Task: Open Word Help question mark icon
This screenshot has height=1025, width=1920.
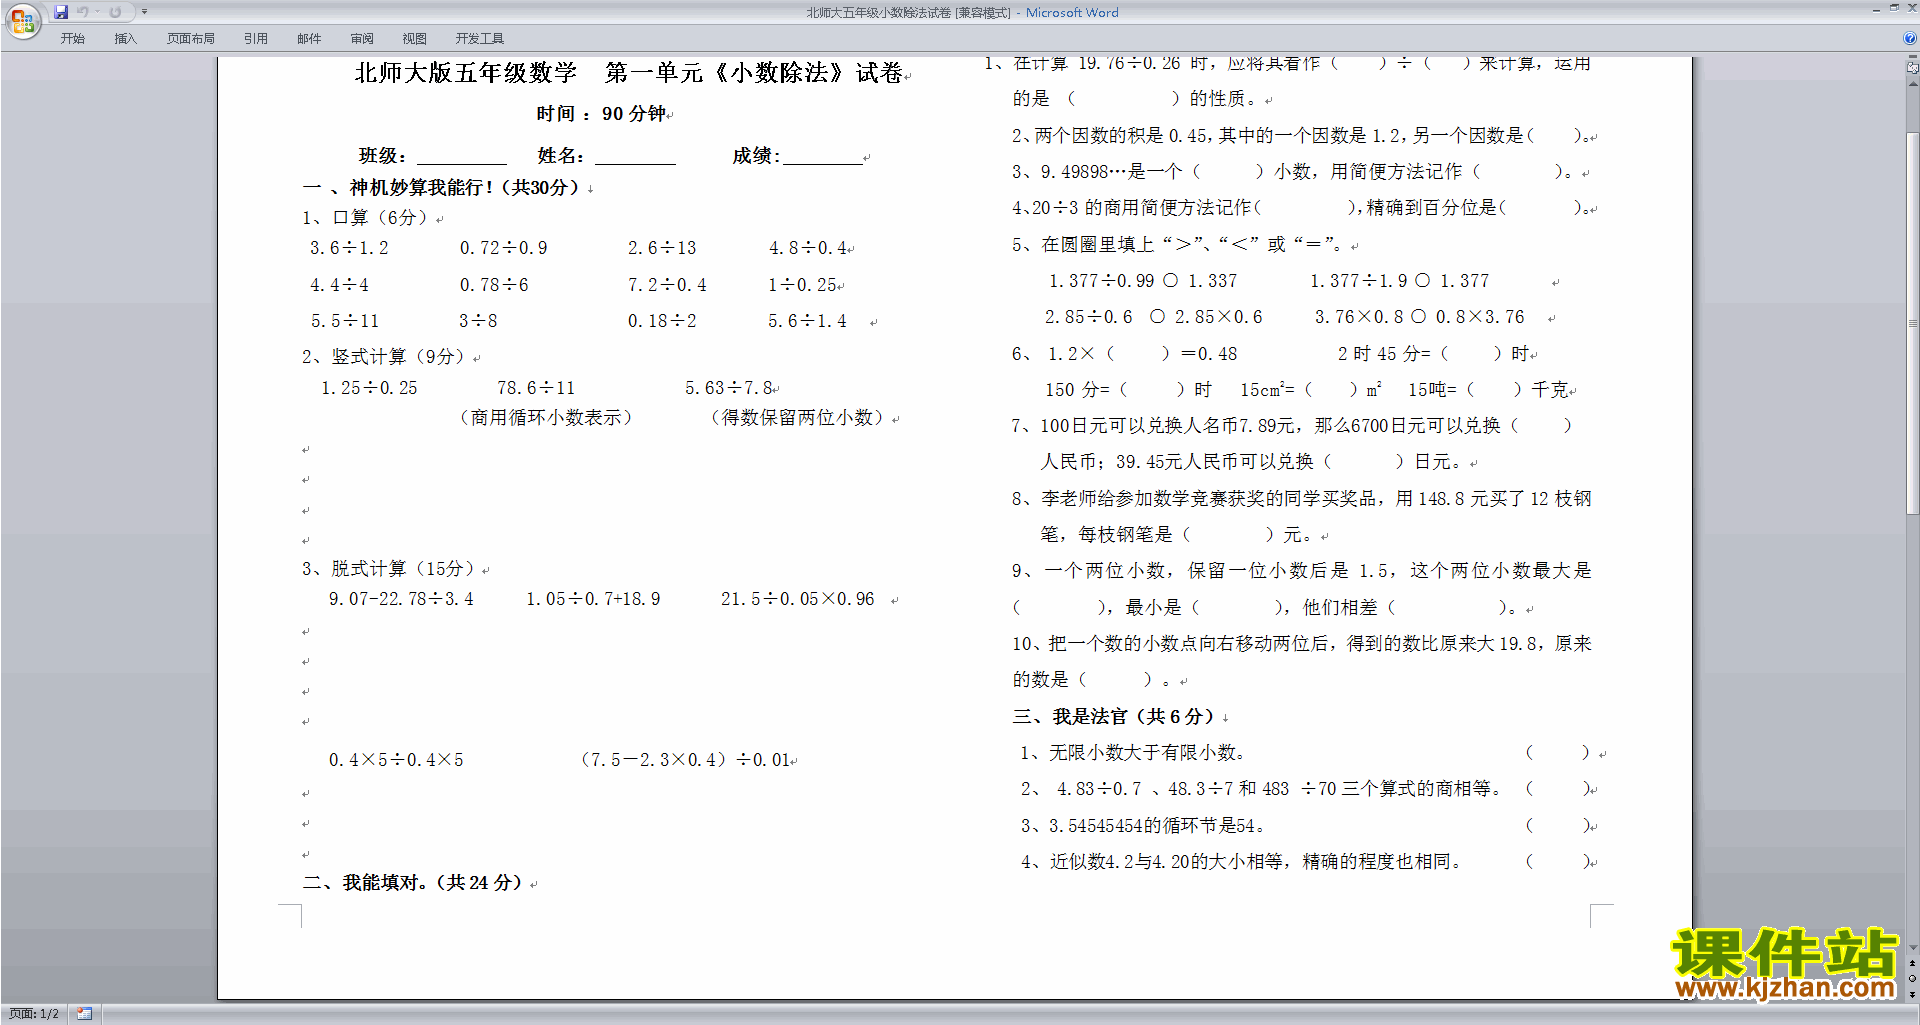Action: pos(1910,38)
